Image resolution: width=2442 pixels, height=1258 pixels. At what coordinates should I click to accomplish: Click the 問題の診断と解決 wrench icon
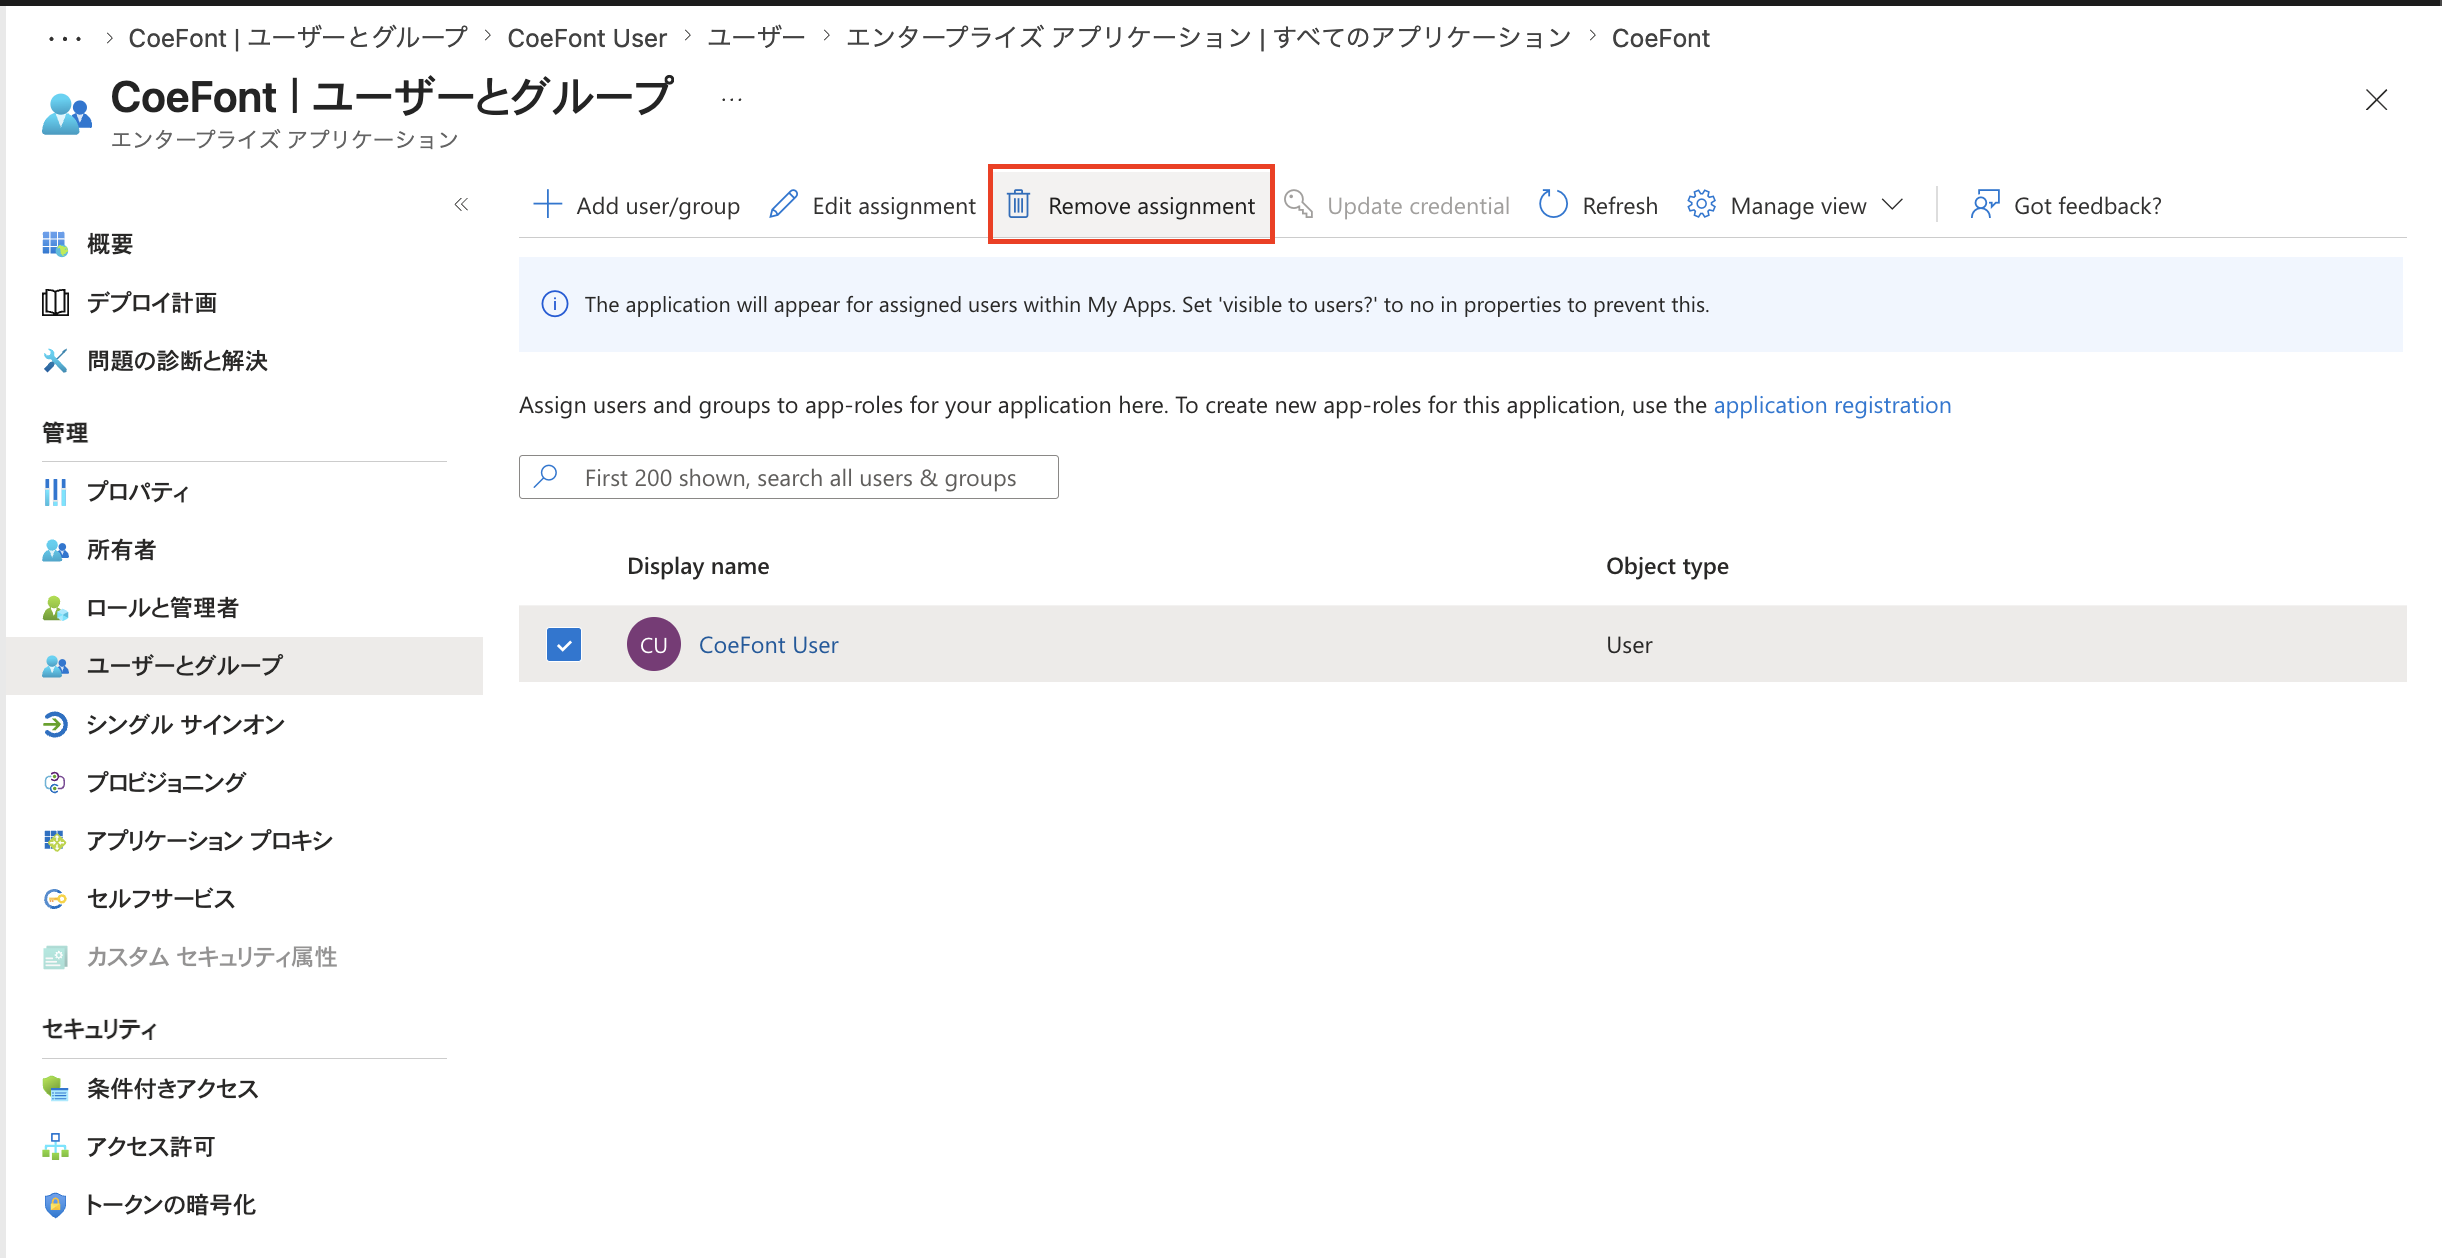coord(55,360)
